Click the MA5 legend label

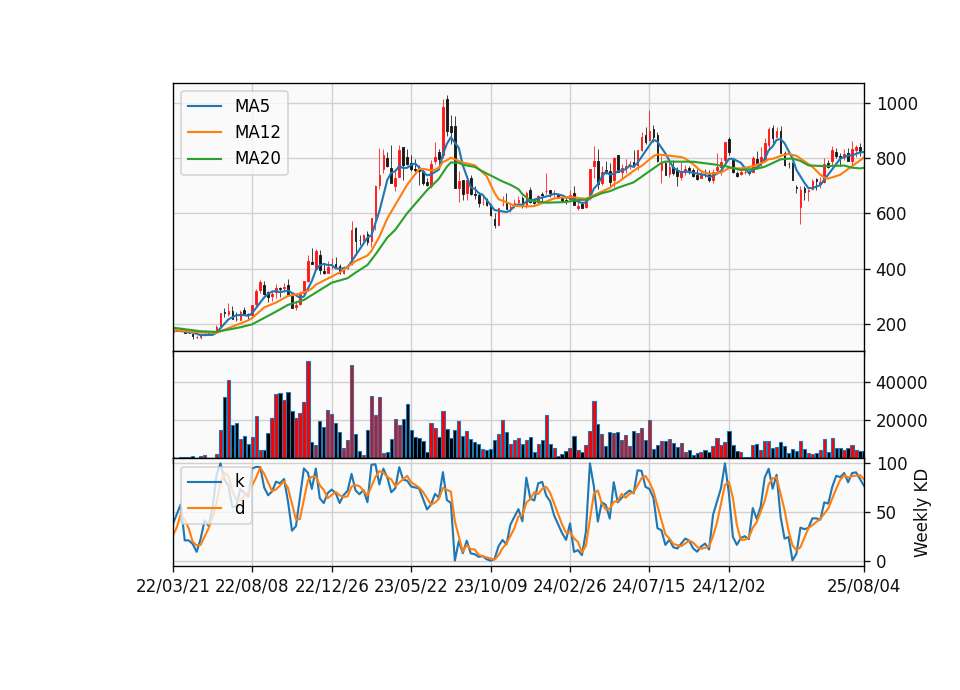[252, 106]
